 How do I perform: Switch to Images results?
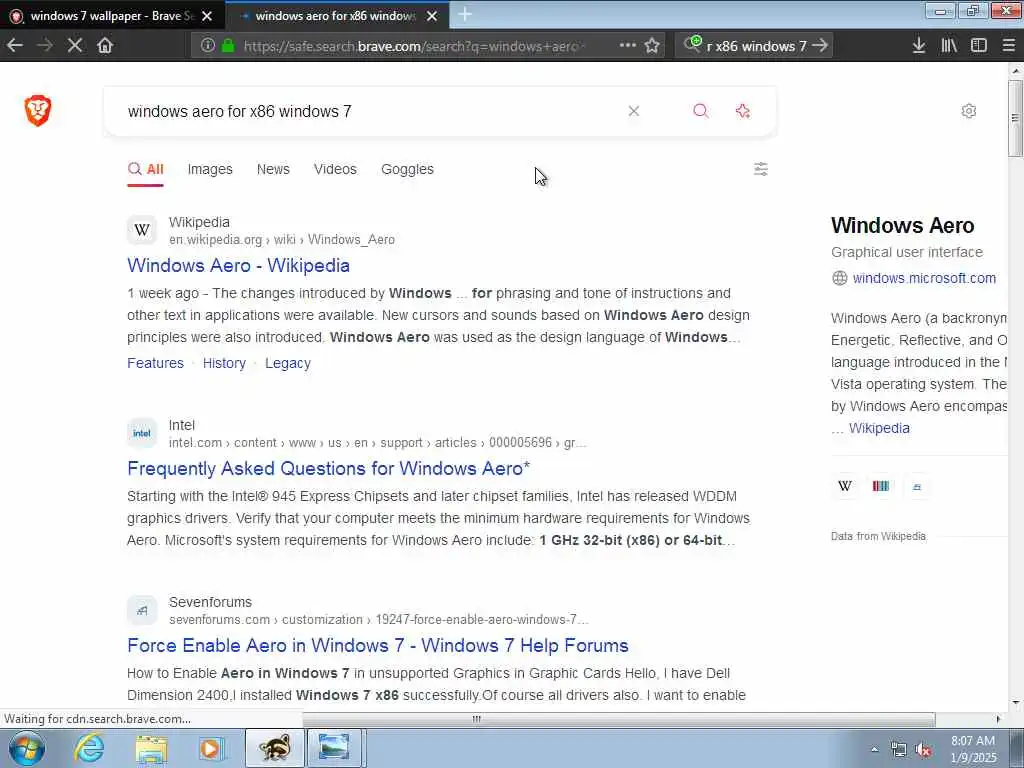210,169
